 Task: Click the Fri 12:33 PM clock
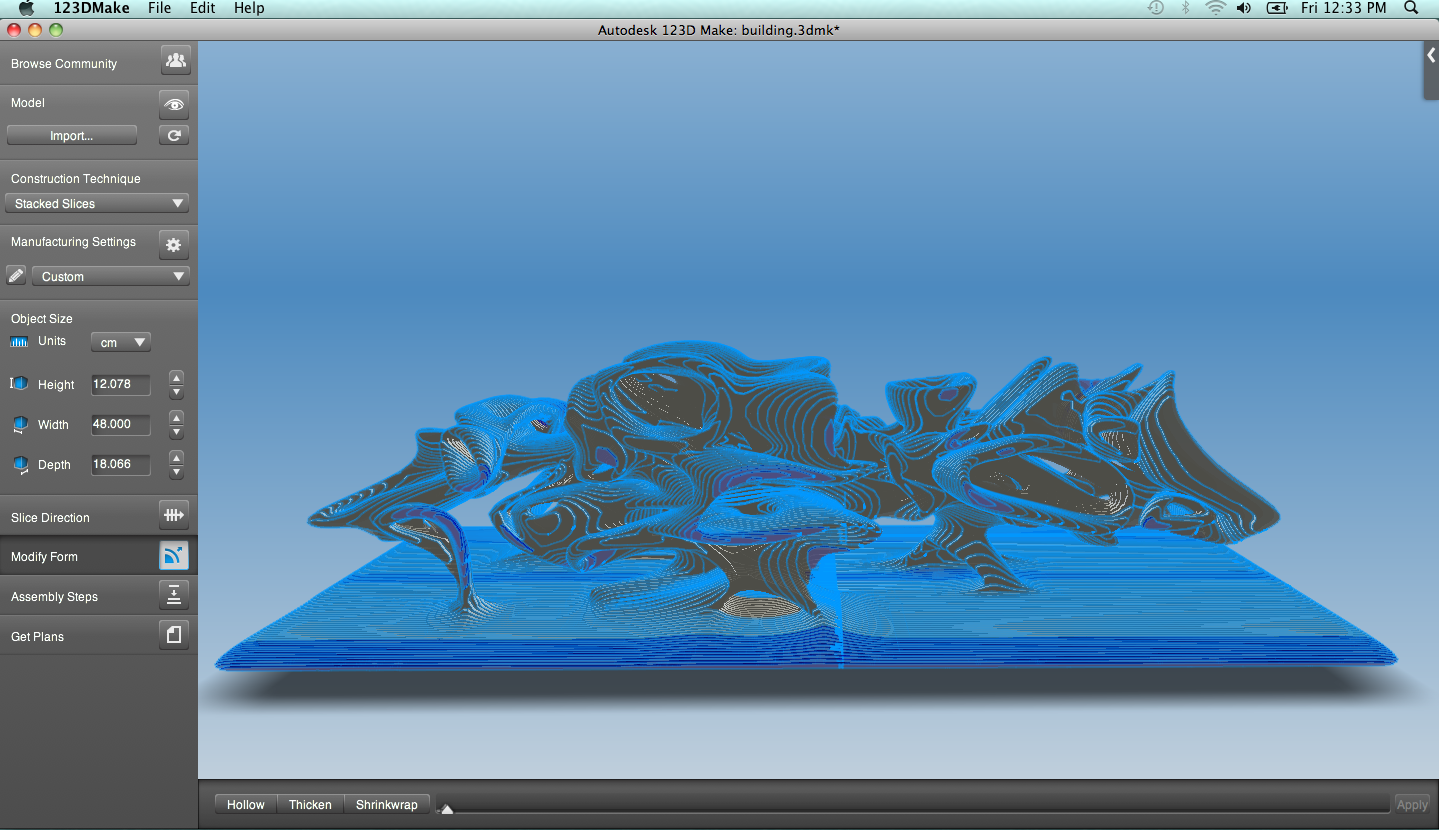click(1343, 8)
